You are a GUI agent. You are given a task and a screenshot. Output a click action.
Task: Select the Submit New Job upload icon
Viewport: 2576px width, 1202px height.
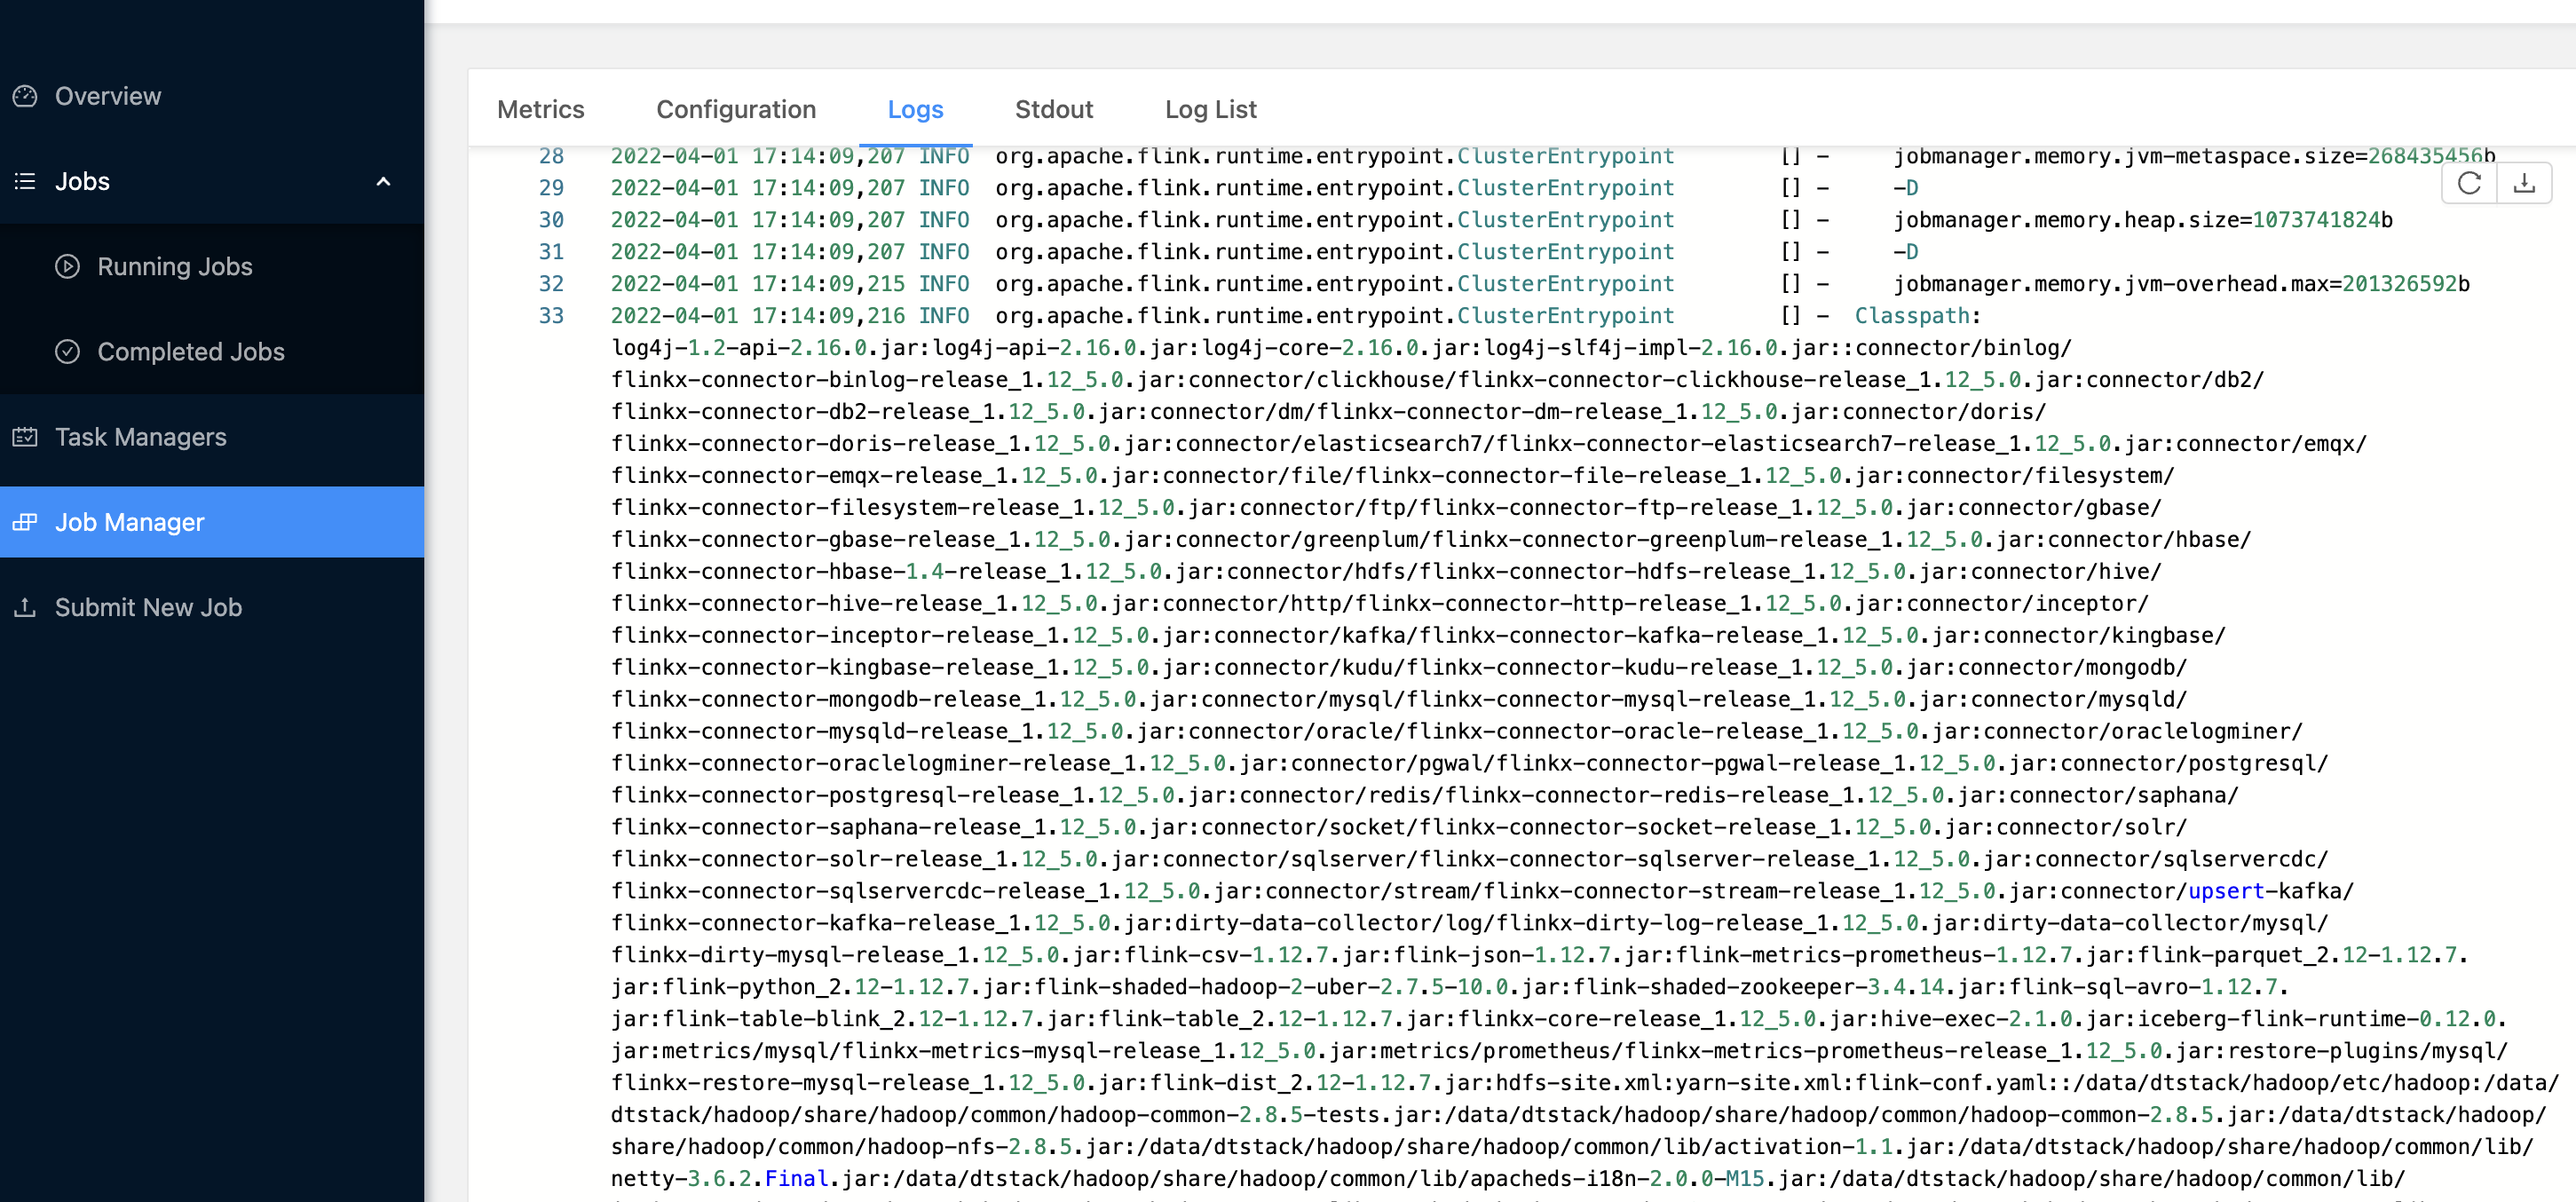[25, 607]
